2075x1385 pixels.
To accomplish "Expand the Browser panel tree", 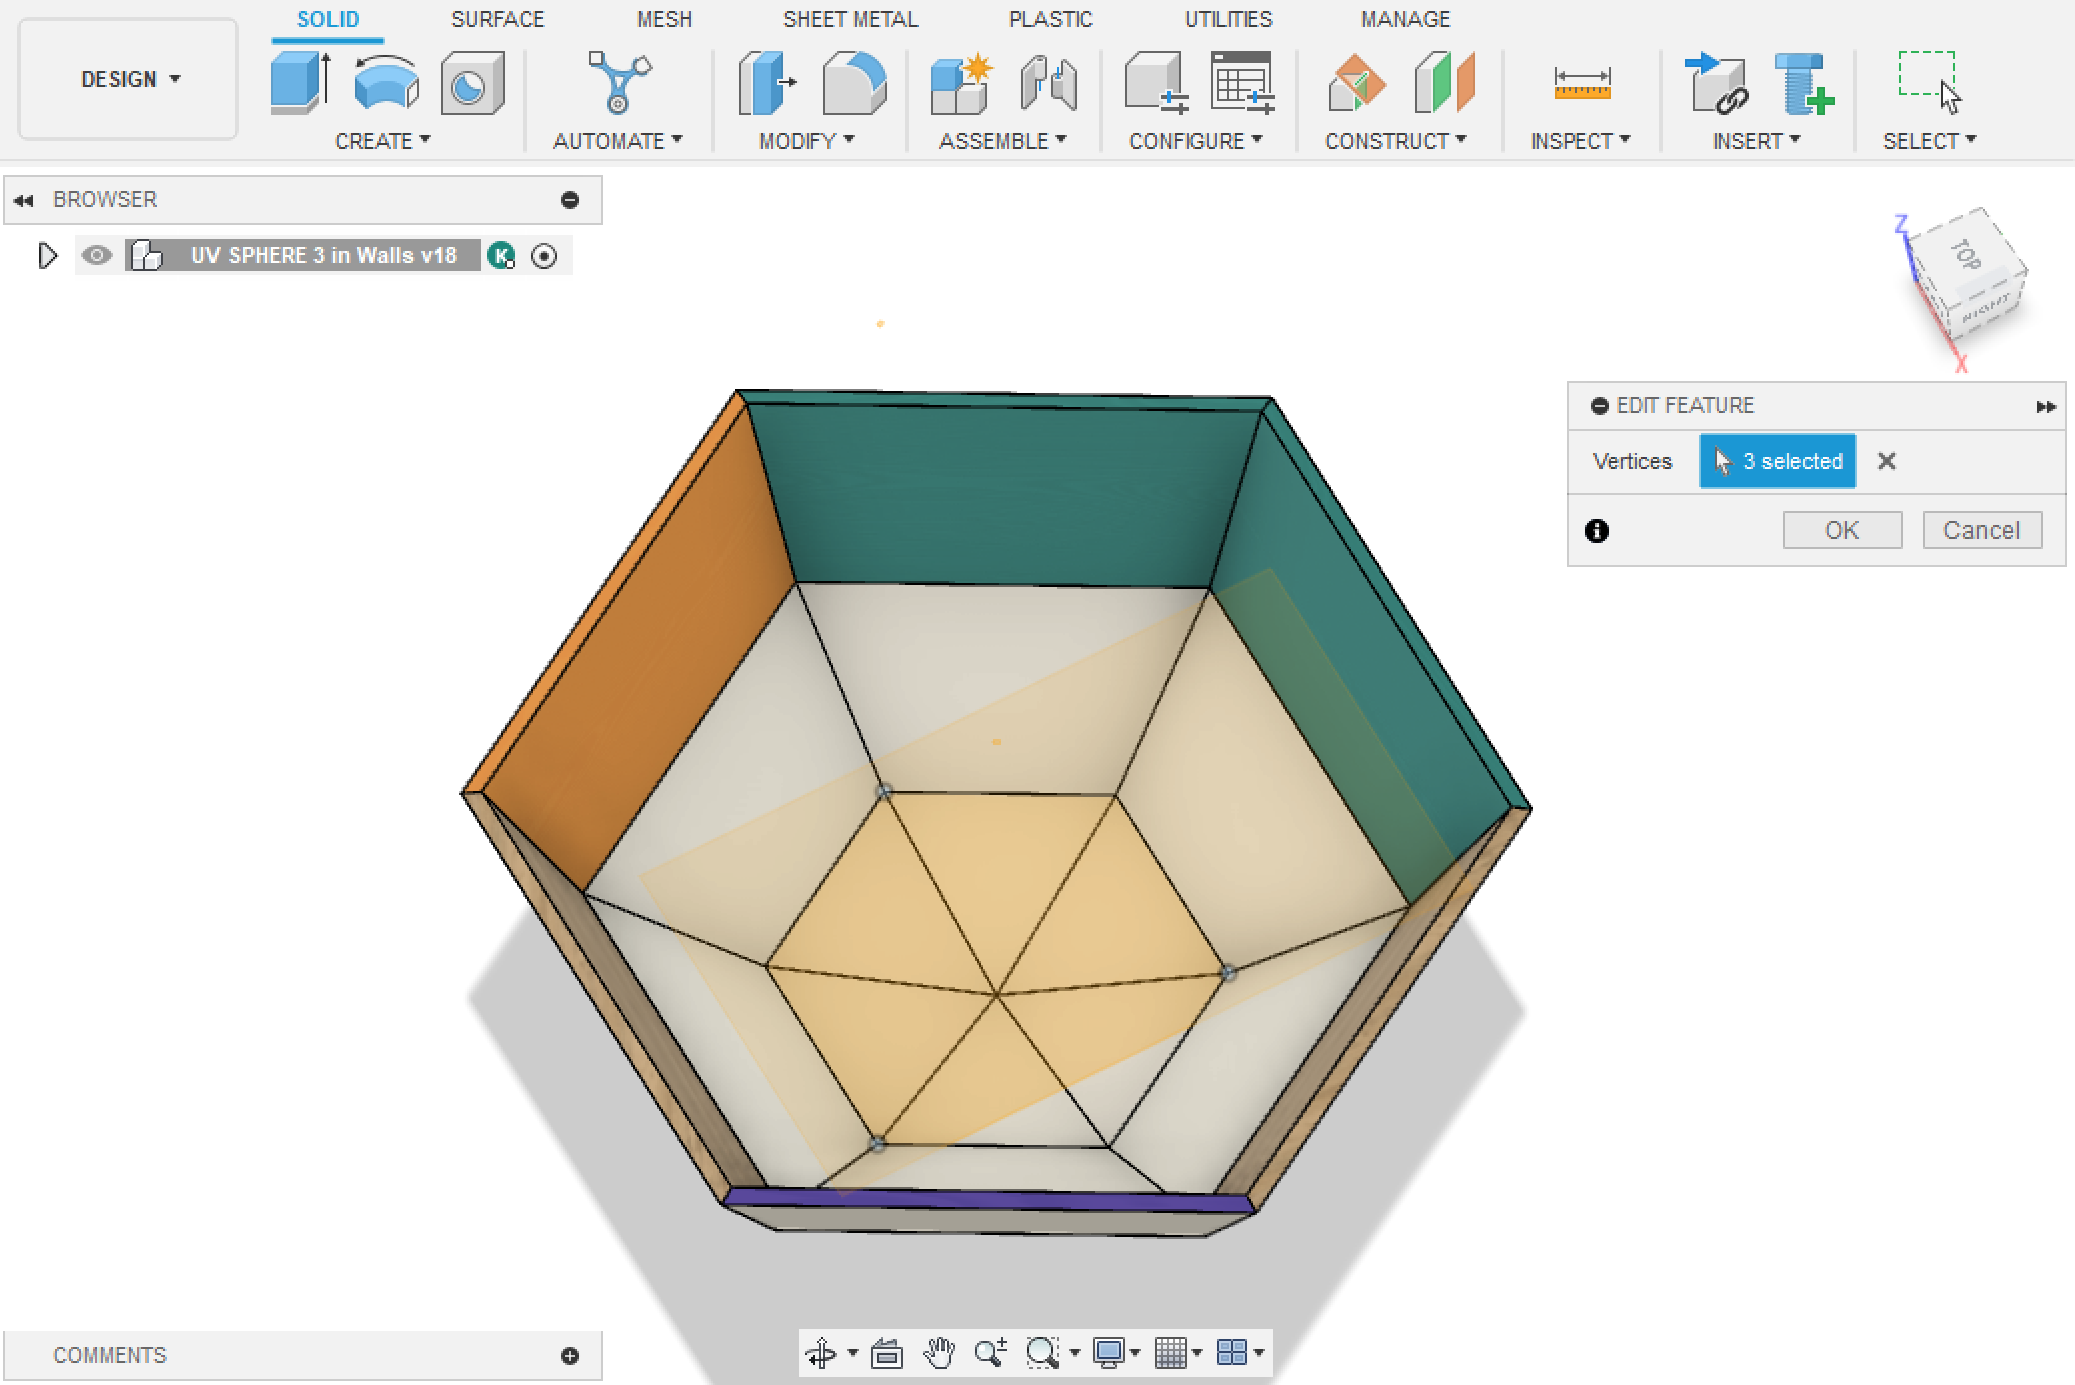I will (45, 254).
